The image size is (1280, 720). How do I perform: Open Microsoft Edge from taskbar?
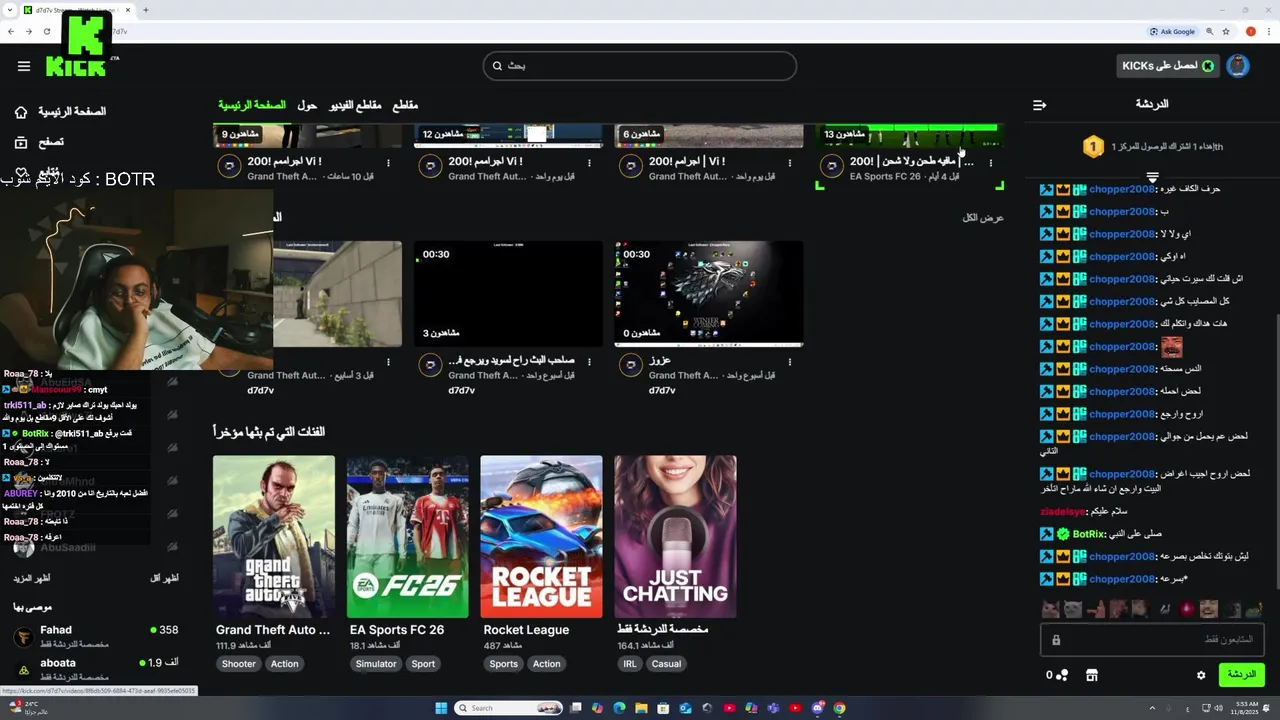click(619, 708)
